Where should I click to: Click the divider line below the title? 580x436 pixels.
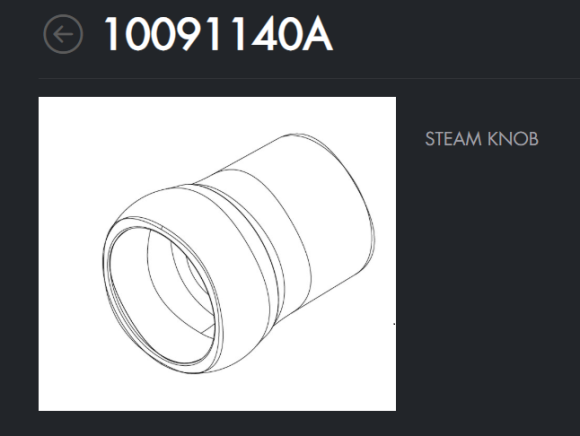coord(309,78)
